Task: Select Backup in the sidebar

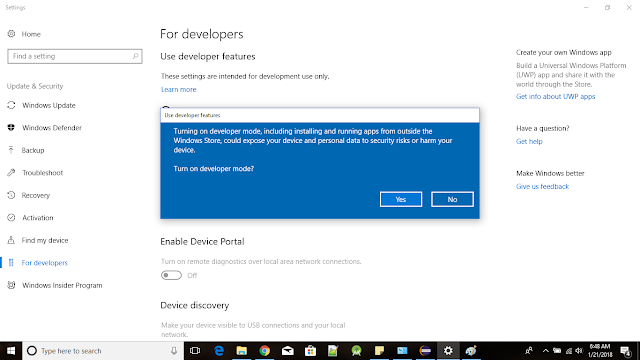Action: (x=26, y=150)
